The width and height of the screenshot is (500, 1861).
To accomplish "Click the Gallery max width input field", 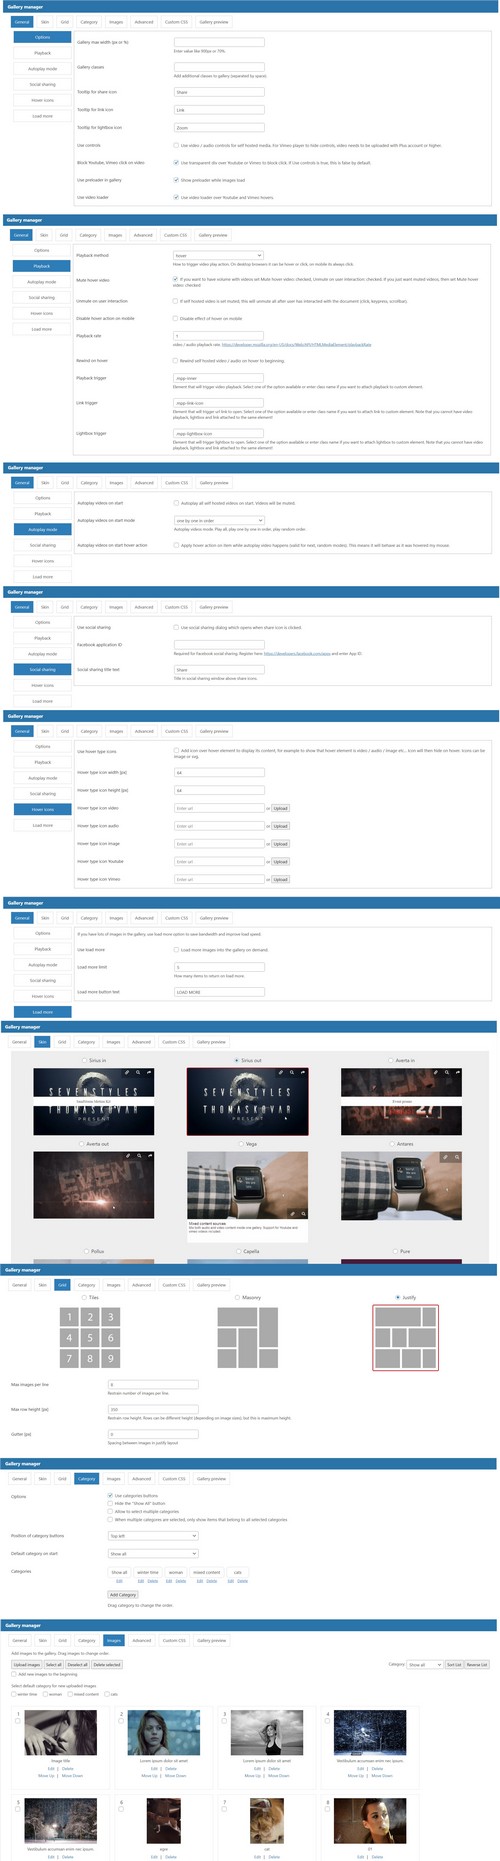I will 219,42.
